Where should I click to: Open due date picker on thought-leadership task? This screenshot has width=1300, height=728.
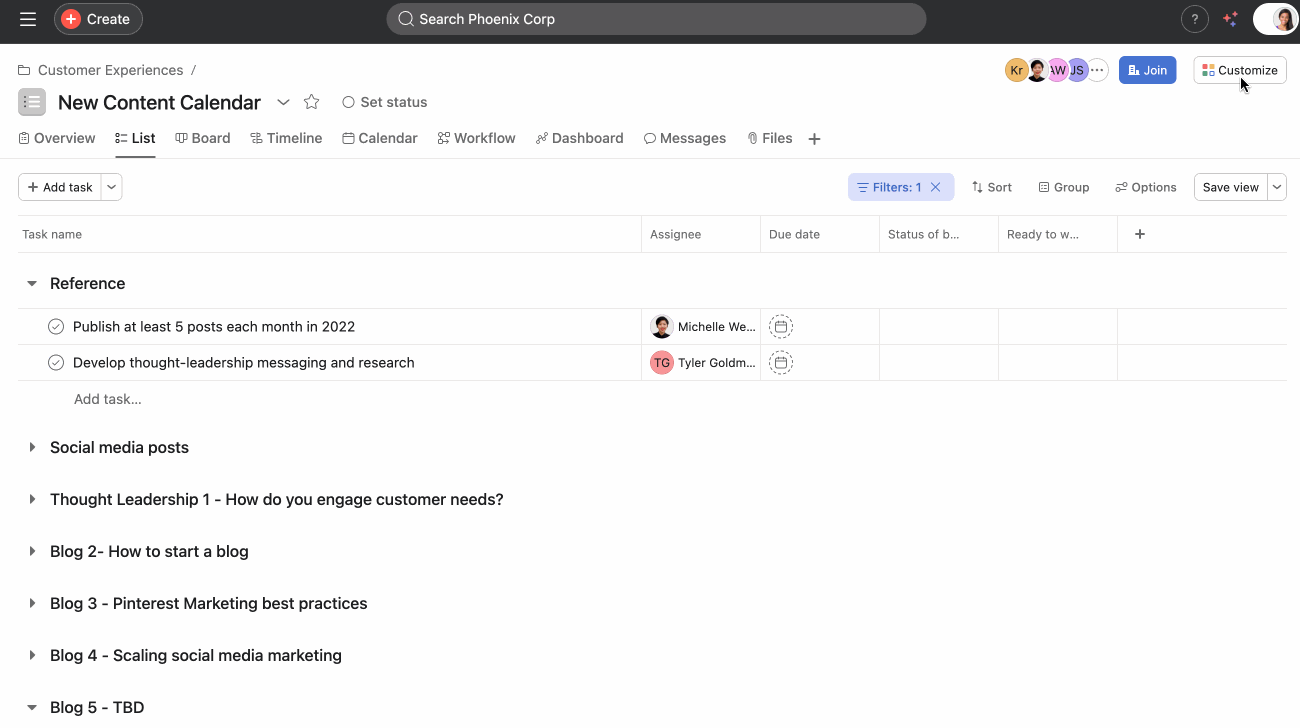point(780,362)
